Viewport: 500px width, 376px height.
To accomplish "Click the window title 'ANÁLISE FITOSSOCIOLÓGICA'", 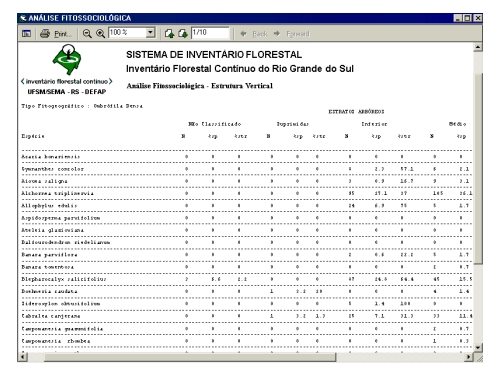I will coord(80,18).
